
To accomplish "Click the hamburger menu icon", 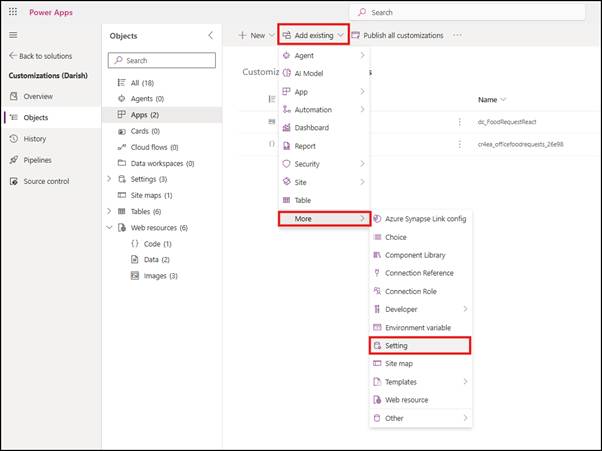I will tap(13, 34).
